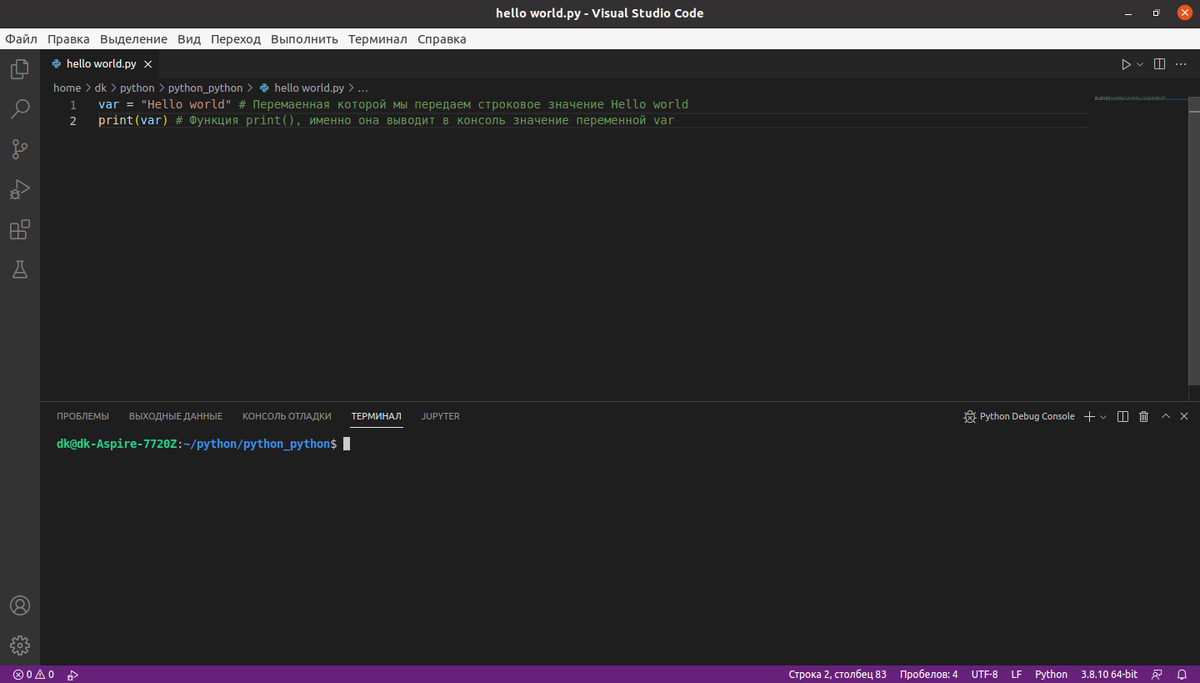
Task: Open terminal launch profile dropdown arrow
Action: 1103,416
